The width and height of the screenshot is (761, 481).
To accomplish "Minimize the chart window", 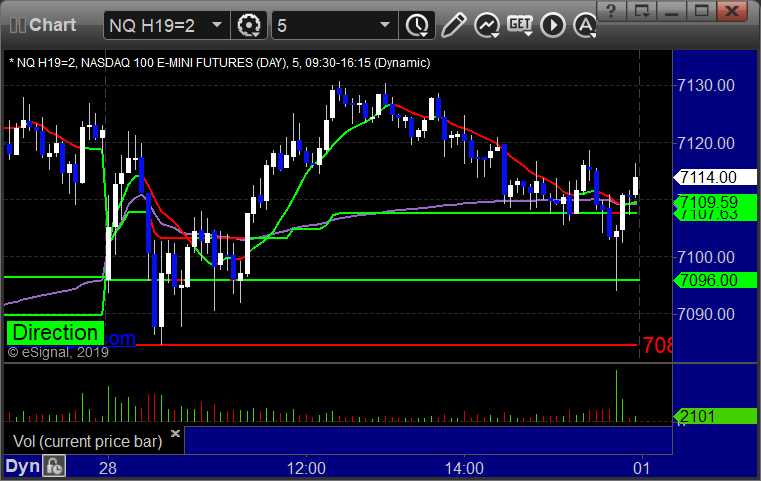I will tap(672, 10).
